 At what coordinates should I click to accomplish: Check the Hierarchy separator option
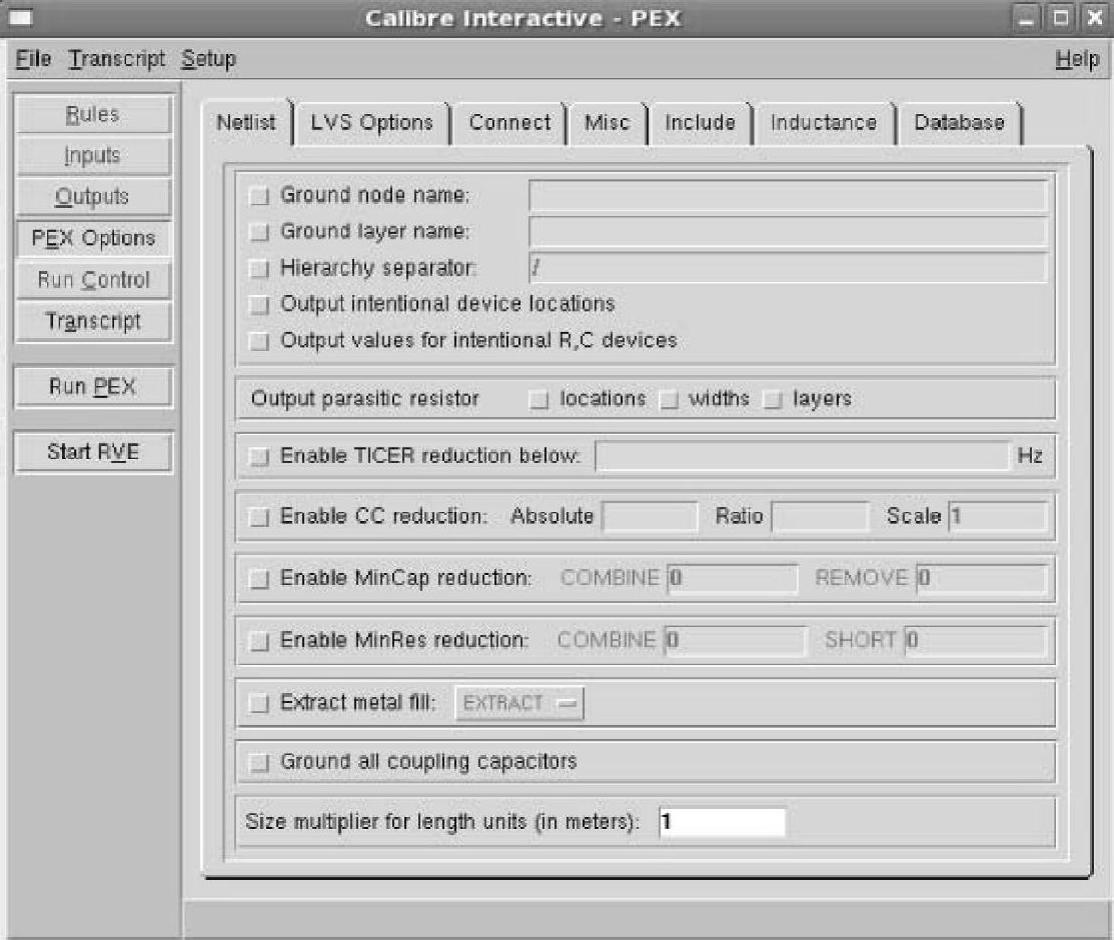click(x=260, y=268)
